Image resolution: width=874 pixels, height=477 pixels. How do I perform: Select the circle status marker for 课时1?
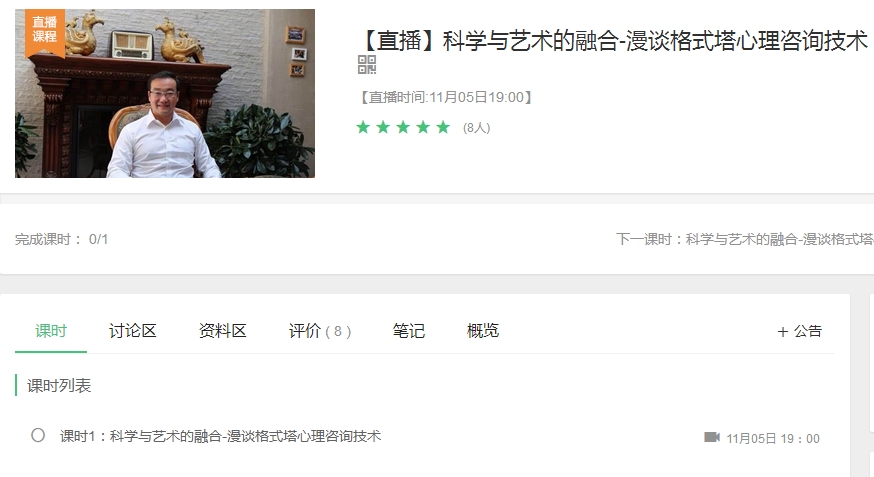click(38, 435)
